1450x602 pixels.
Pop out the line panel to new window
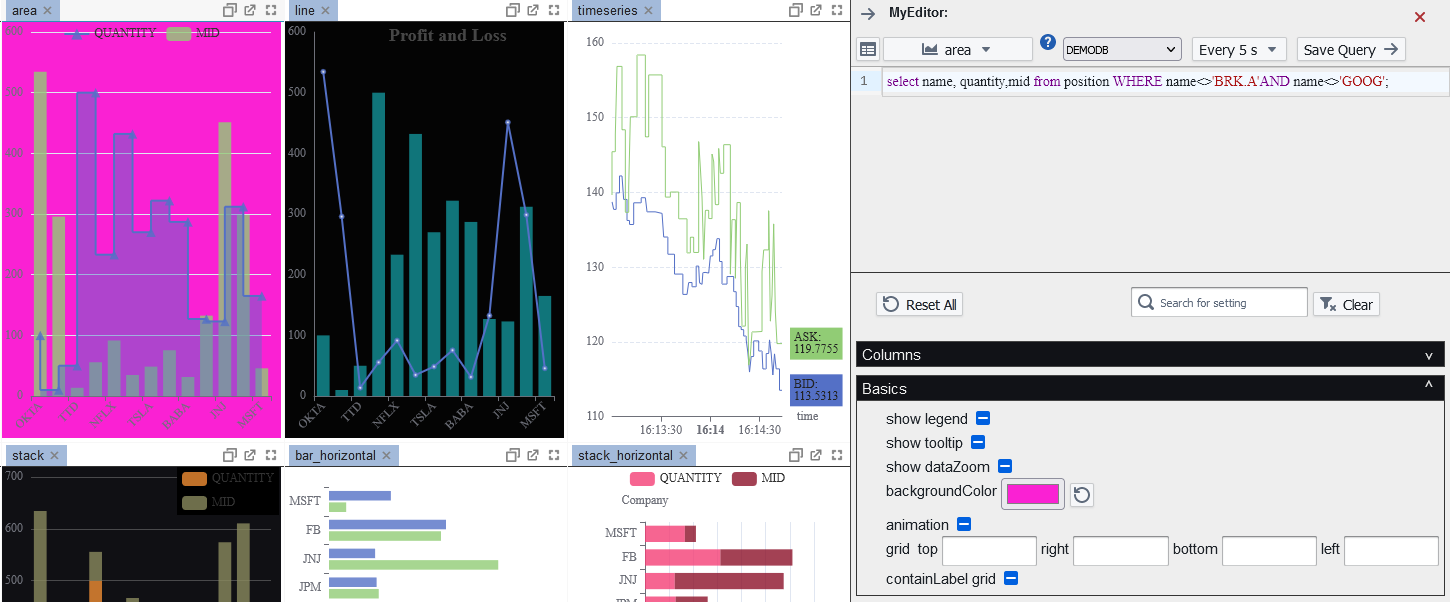point(533,11)
